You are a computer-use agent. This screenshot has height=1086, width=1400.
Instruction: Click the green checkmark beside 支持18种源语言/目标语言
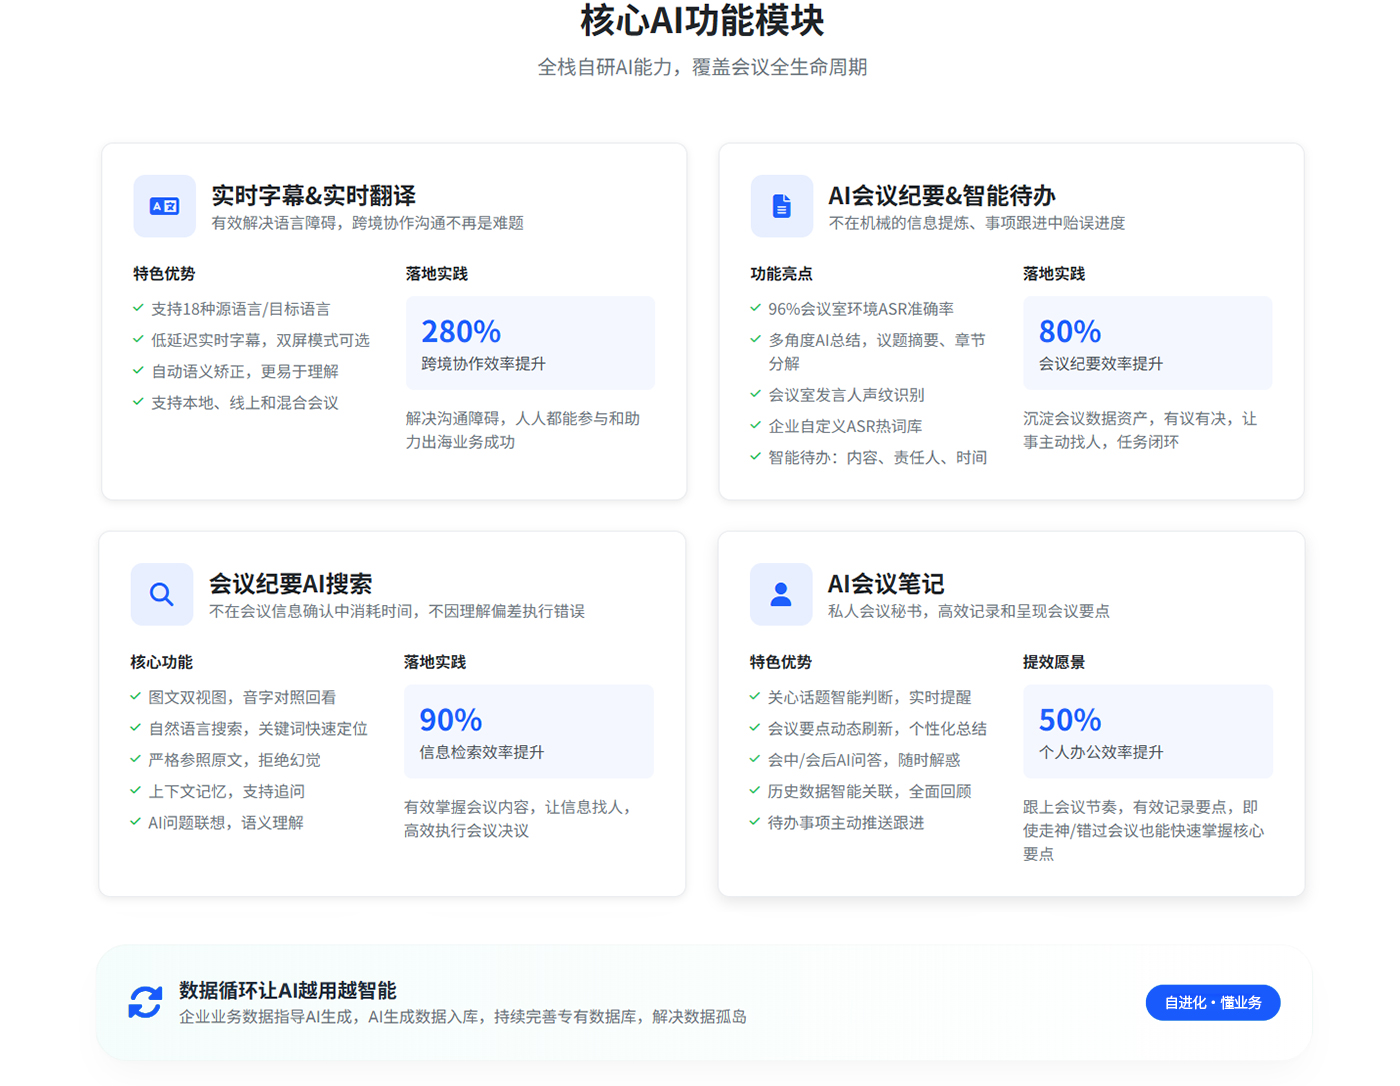pos(139,308)
